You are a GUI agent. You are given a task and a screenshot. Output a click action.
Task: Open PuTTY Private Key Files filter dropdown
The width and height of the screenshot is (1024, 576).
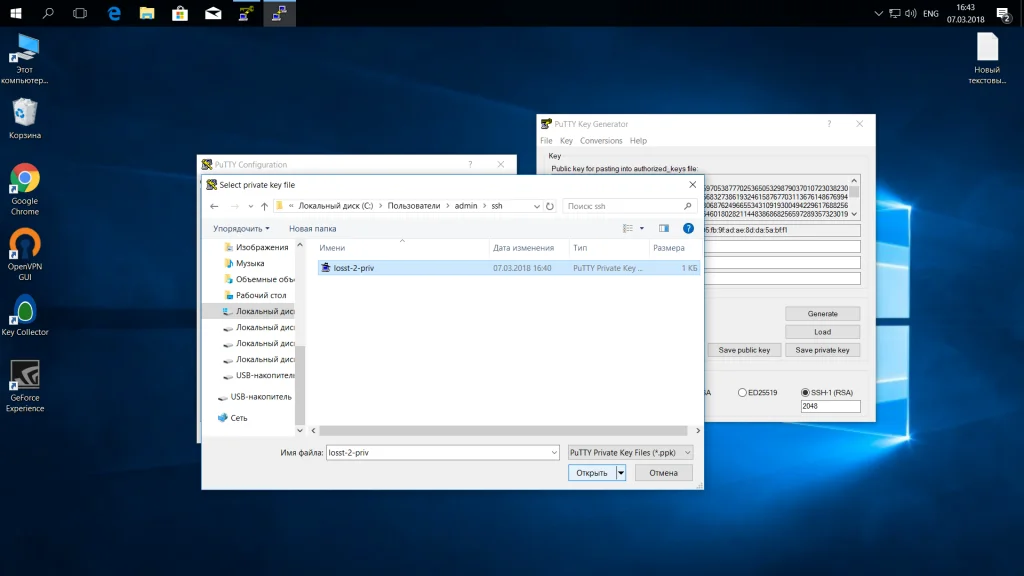click(630, 452)
